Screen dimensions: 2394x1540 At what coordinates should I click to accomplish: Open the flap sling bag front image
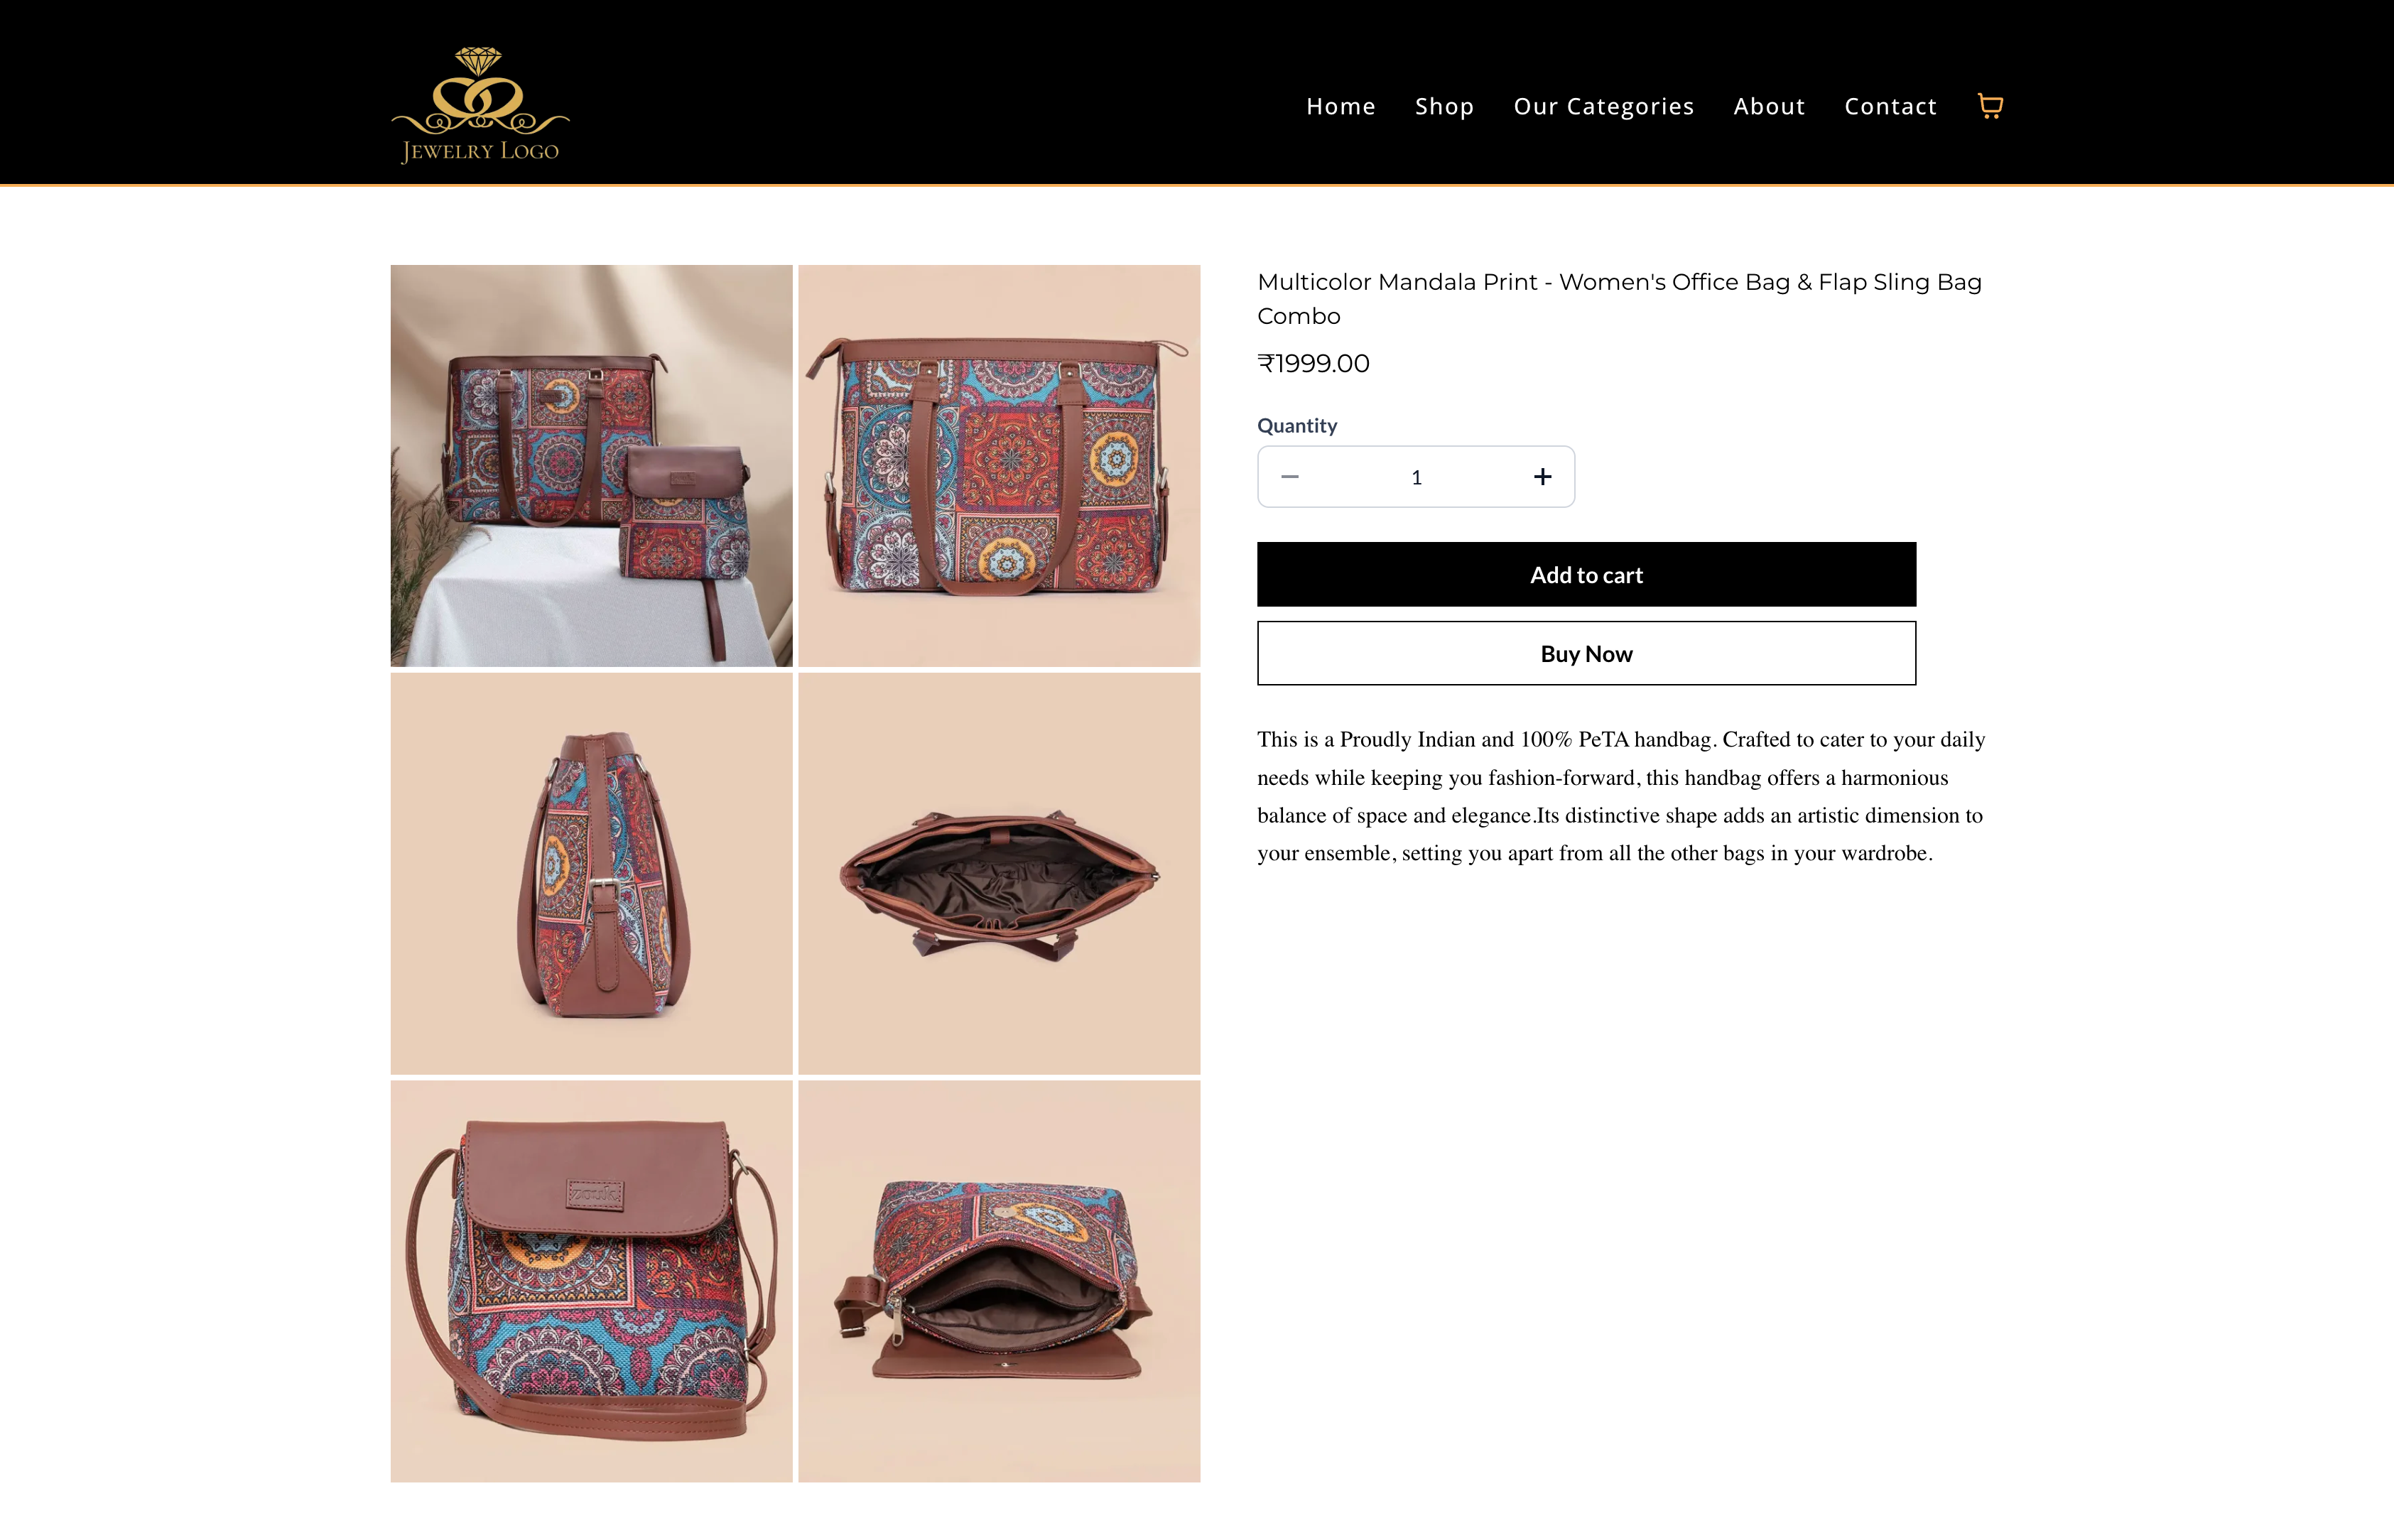pos(591,1282)
